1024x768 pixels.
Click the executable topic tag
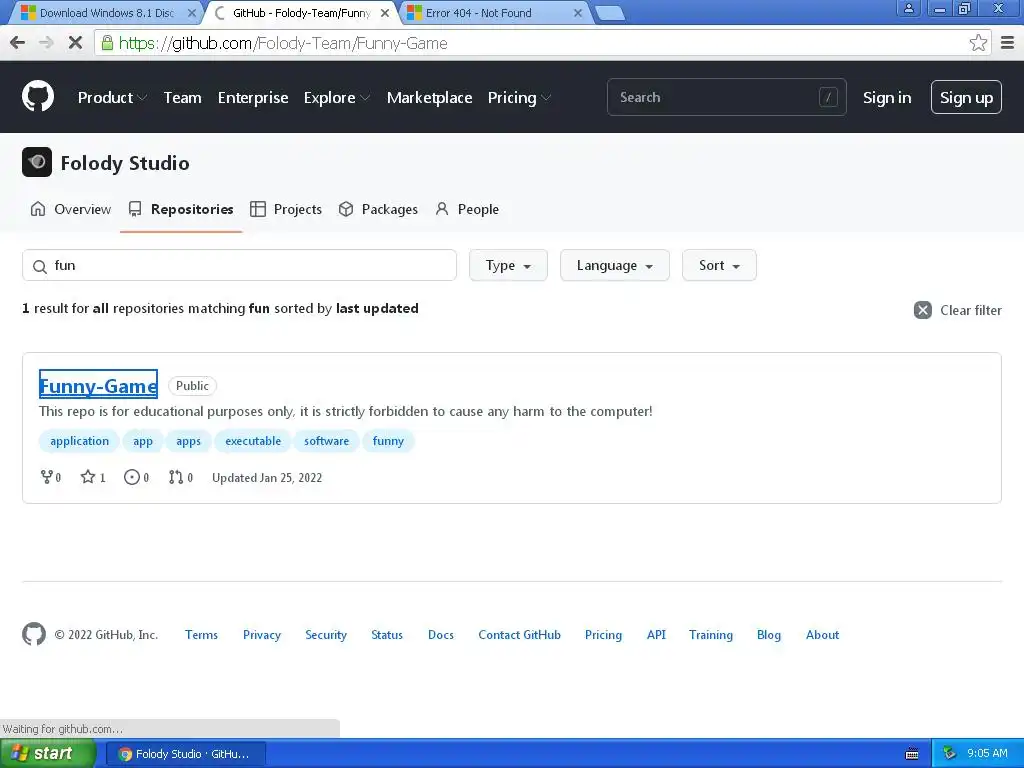pyautogui.click(x=253, y=441)
